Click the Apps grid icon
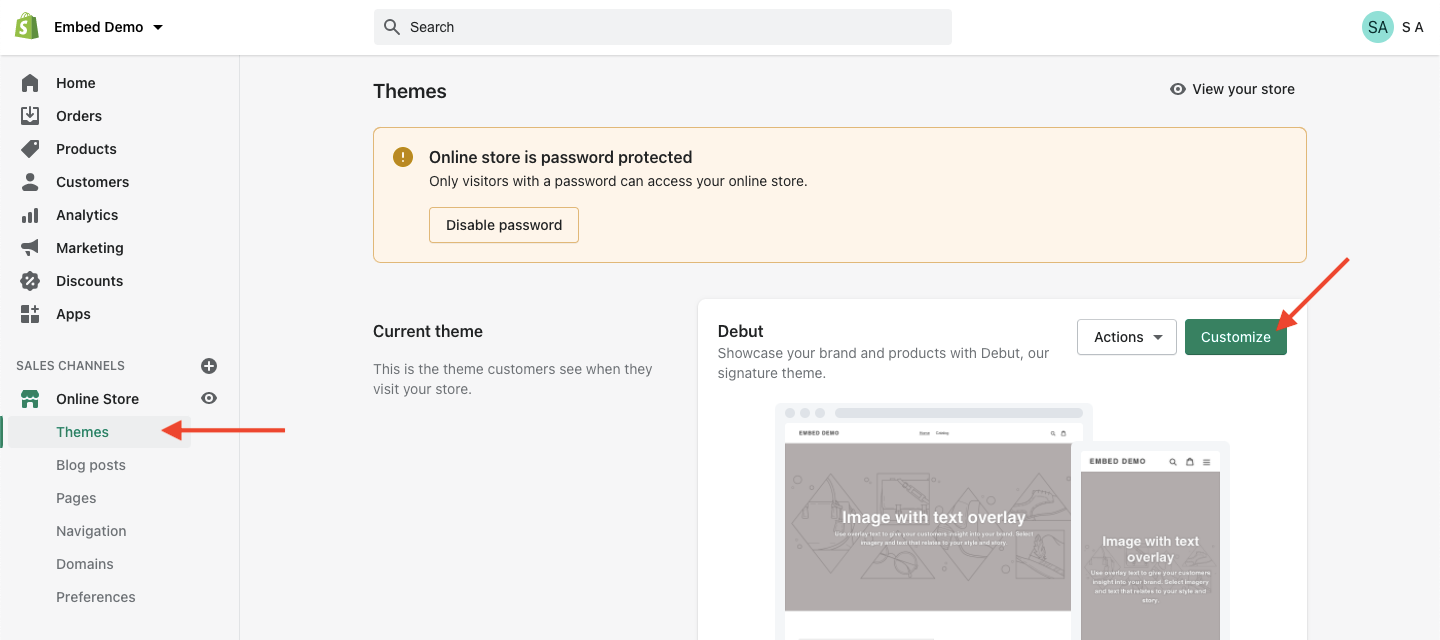The width and height of the screenshot is (1440, 640). click(30, 314)
